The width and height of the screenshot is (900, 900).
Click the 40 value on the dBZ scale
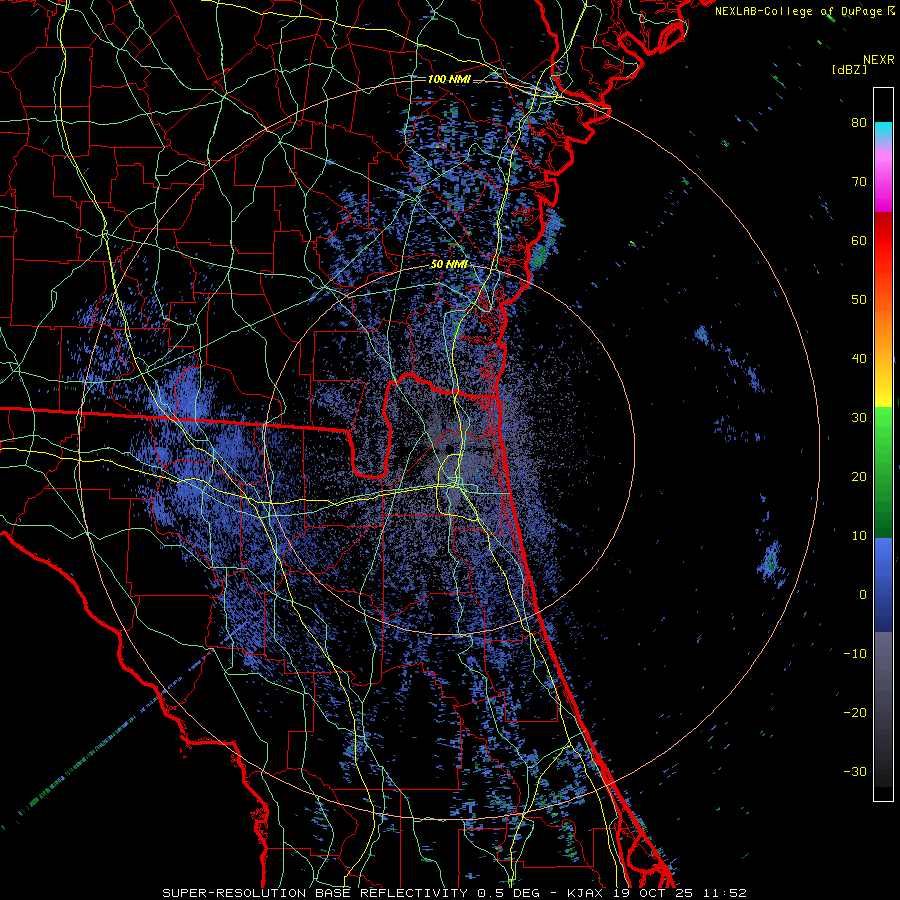pyautogui.click(x=859, y=359)
